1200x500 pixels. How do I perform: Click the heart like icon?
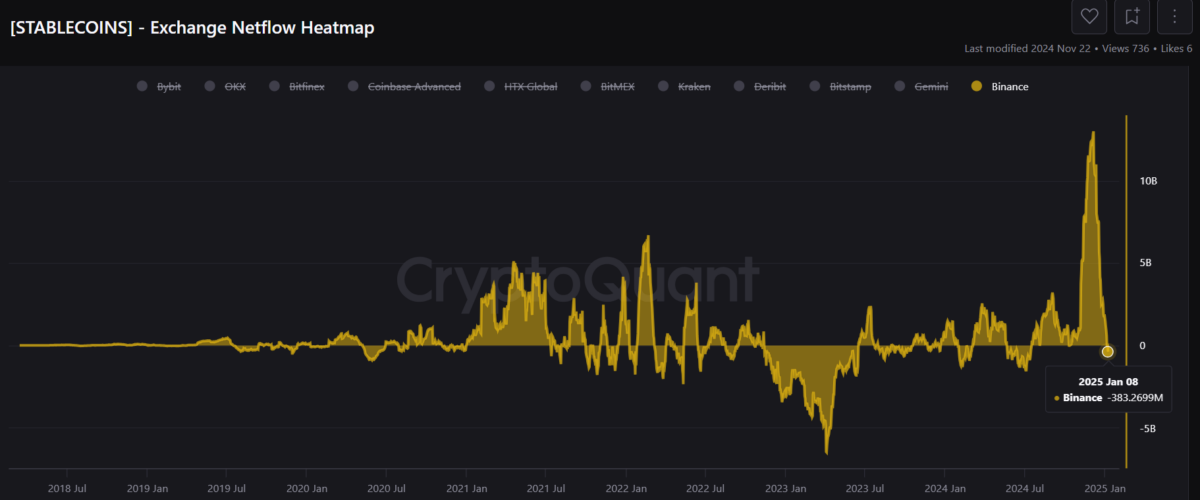point(1089,17)
